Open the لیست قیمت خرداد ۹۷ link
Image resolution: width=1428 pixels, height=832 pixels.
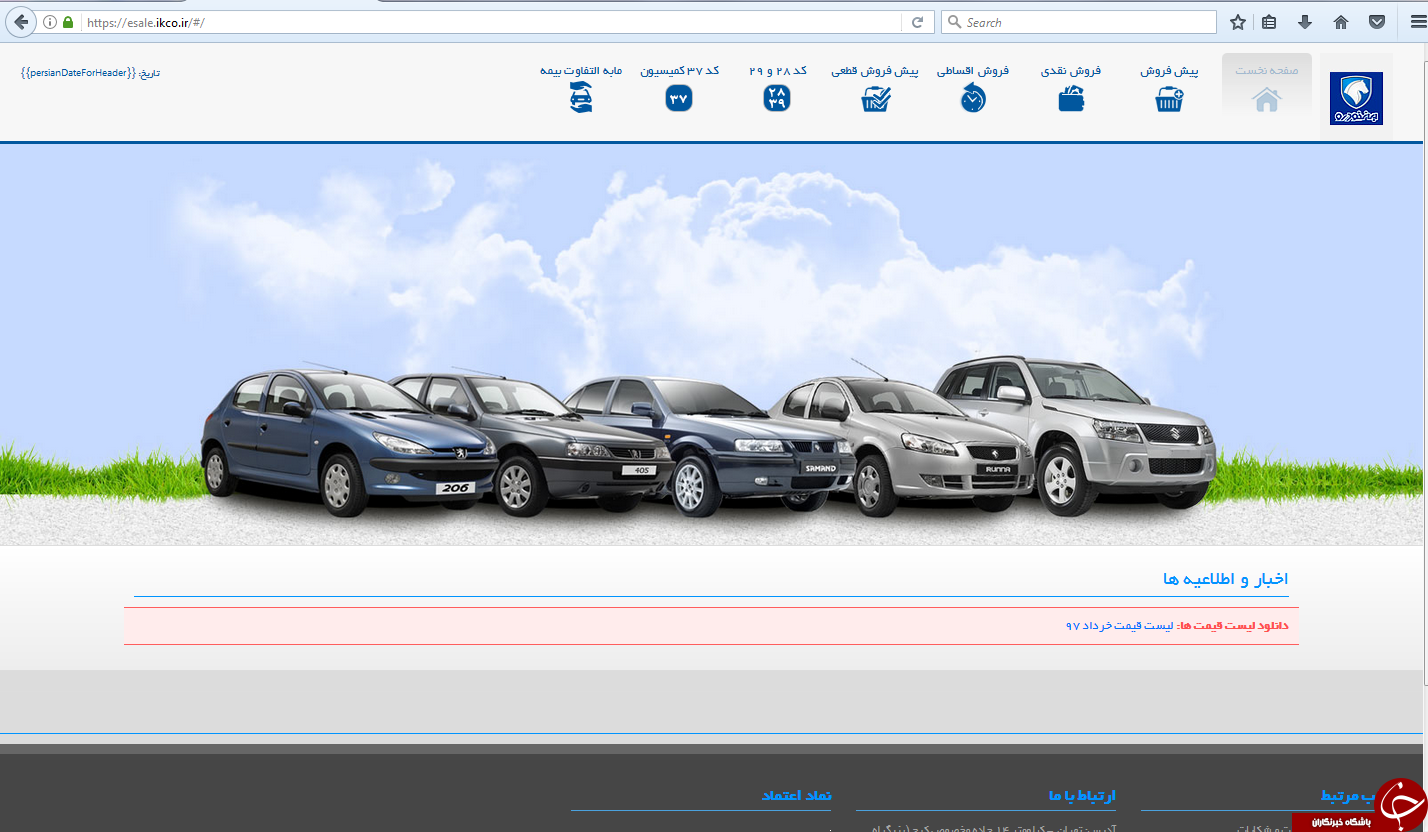(1119, 626)
